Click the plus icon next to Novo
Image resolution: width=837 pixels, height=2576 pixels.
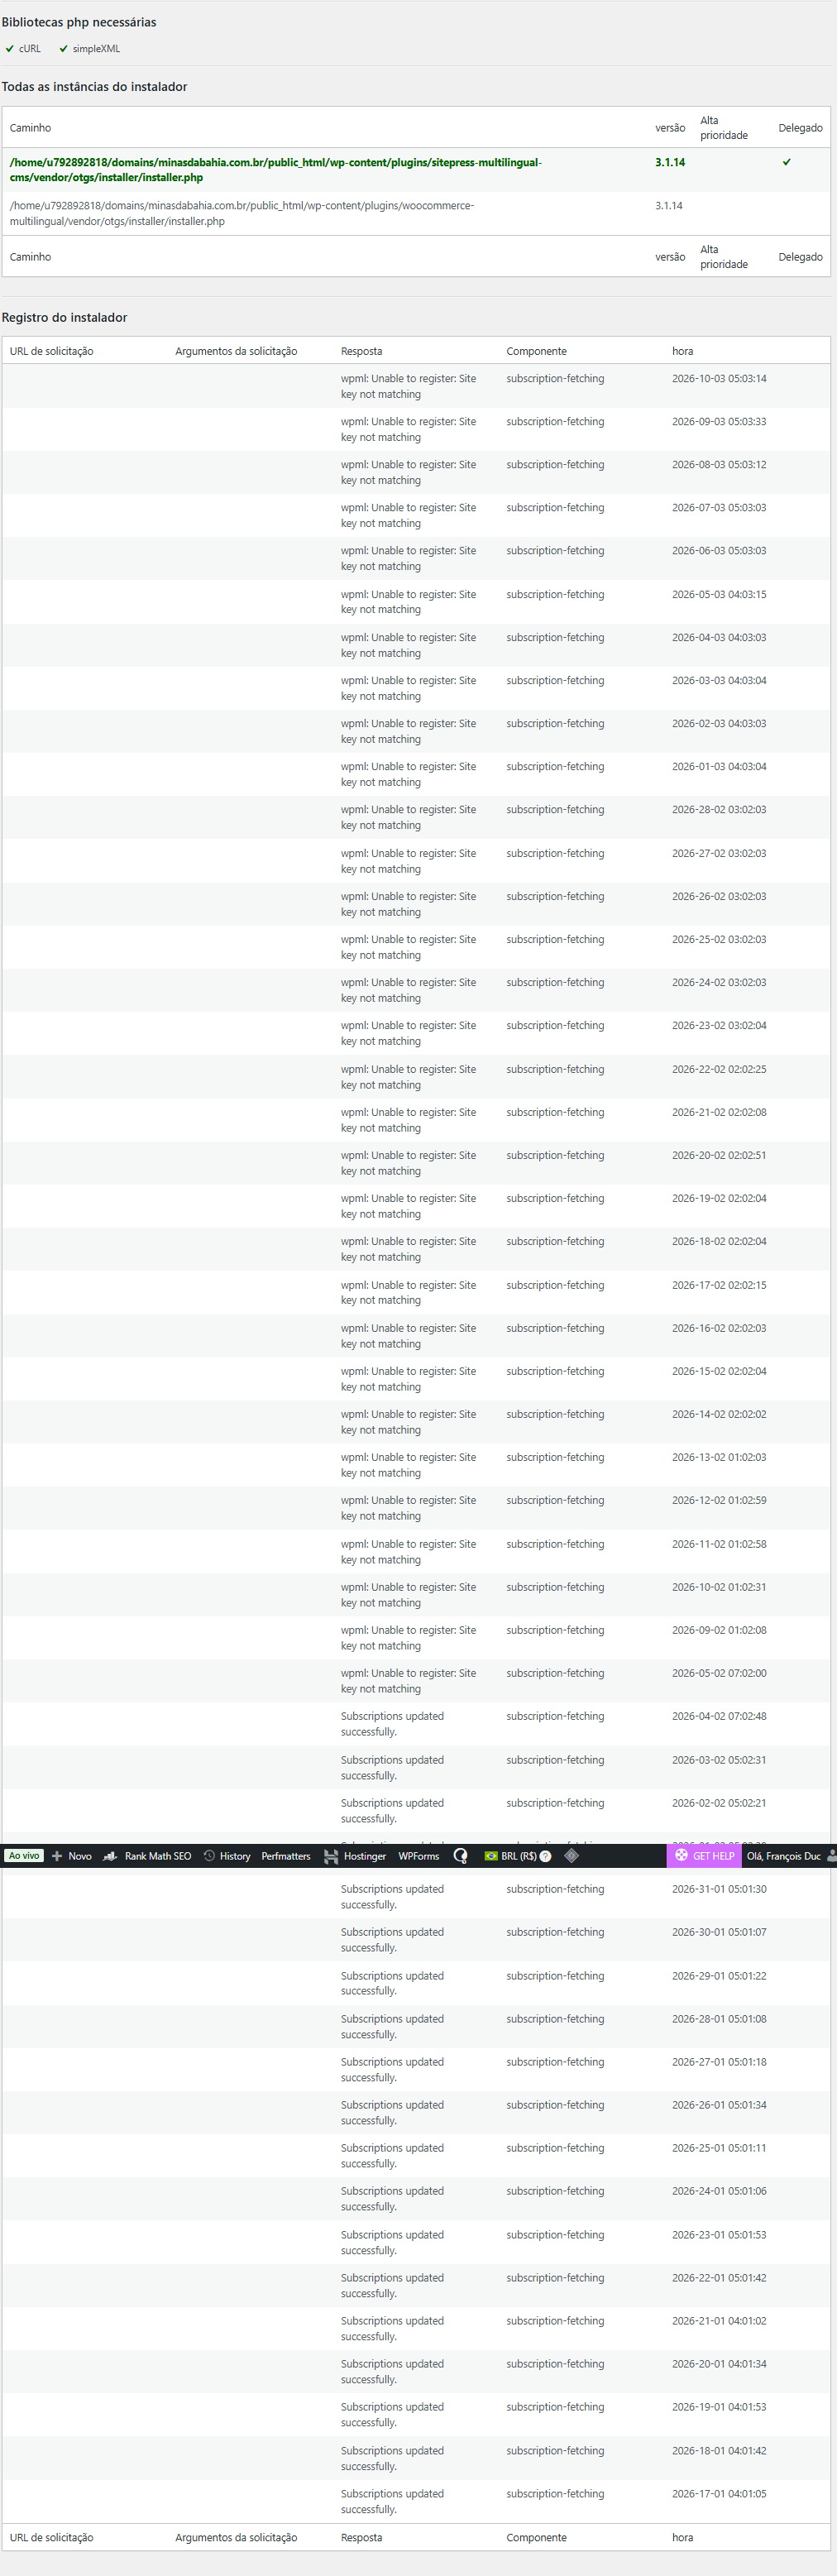[57, 1856]
